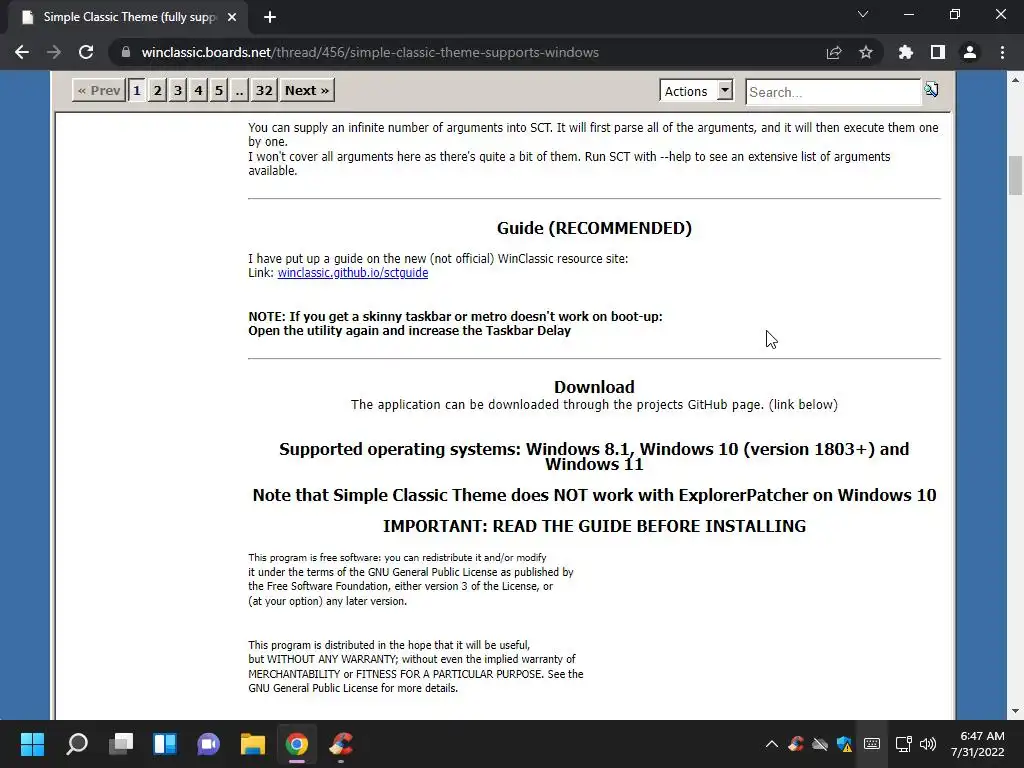Open the Chat (Teams) taskbar icon
The image size is (1024, 768).
point(209,744)
